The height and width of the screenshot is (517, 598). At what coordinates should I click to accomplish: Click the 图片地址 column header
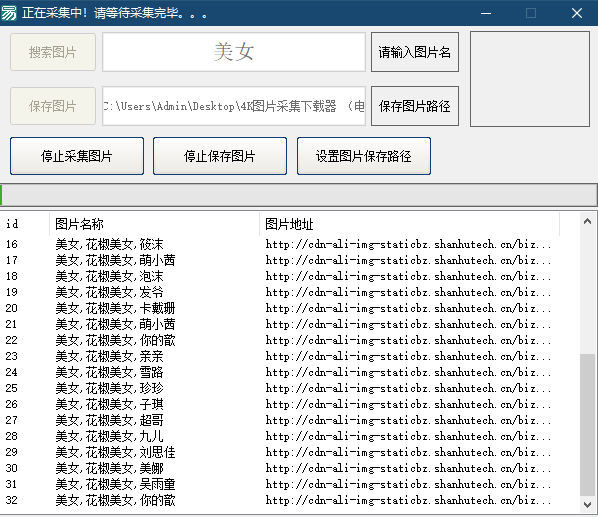(410, 224)
